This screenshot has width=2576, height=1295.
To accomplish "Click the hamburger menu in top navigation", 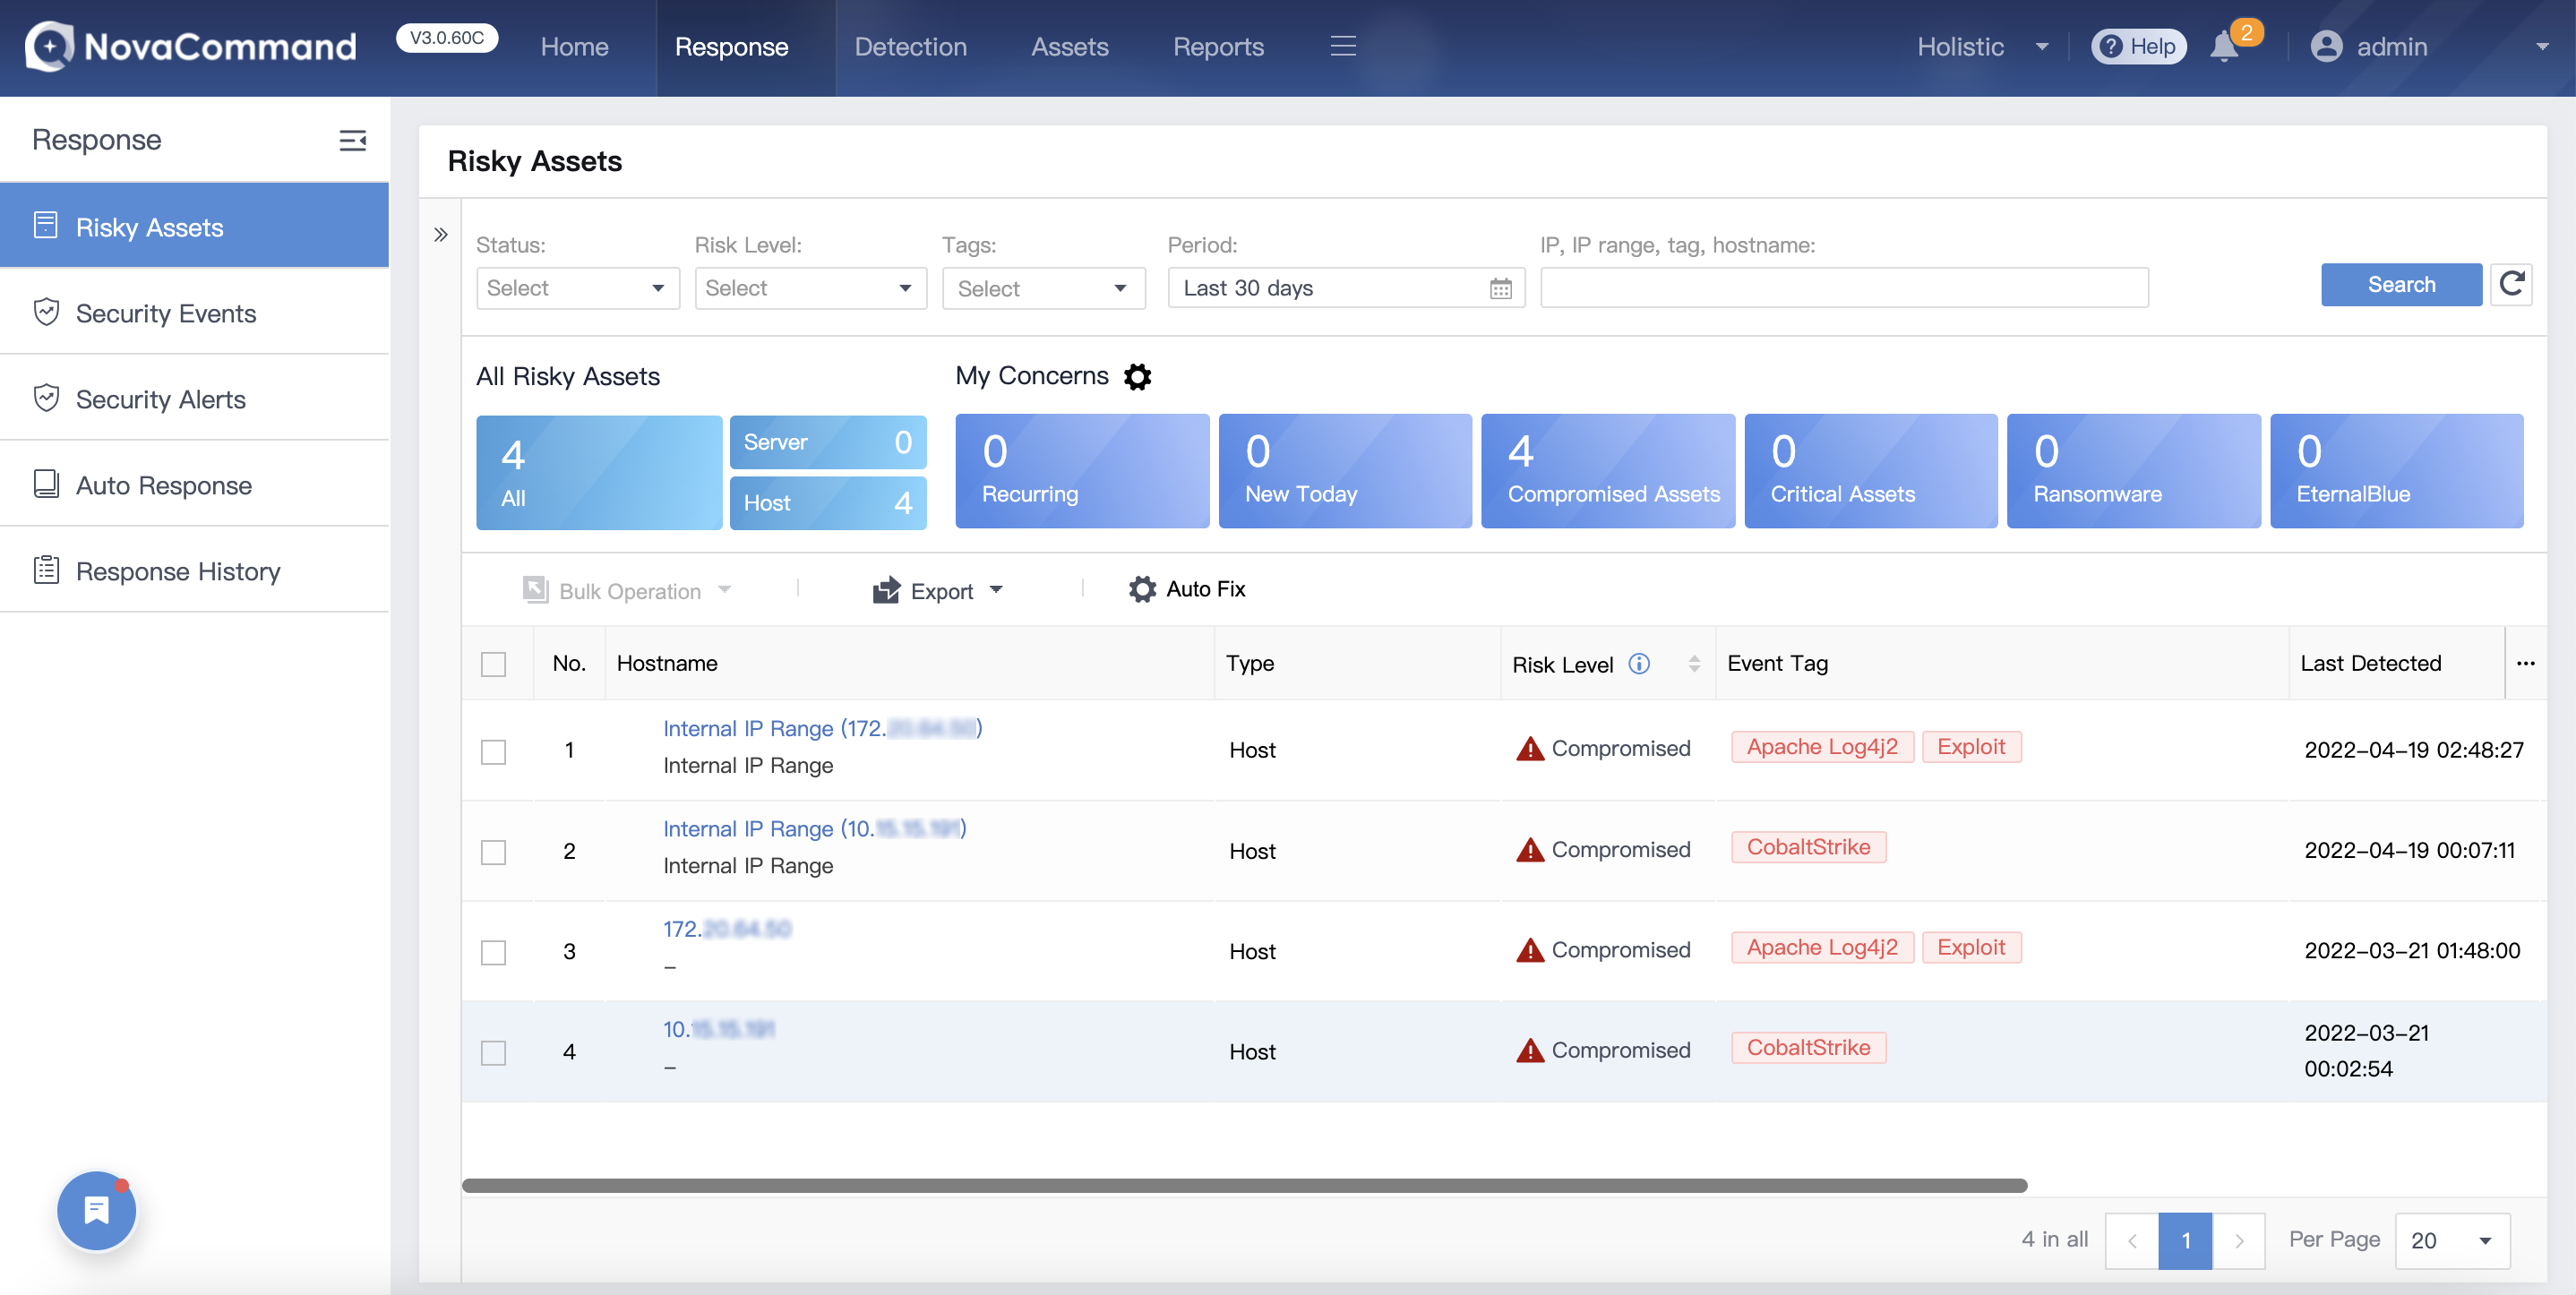I will pyautogui.click(x=1343, y=46).
